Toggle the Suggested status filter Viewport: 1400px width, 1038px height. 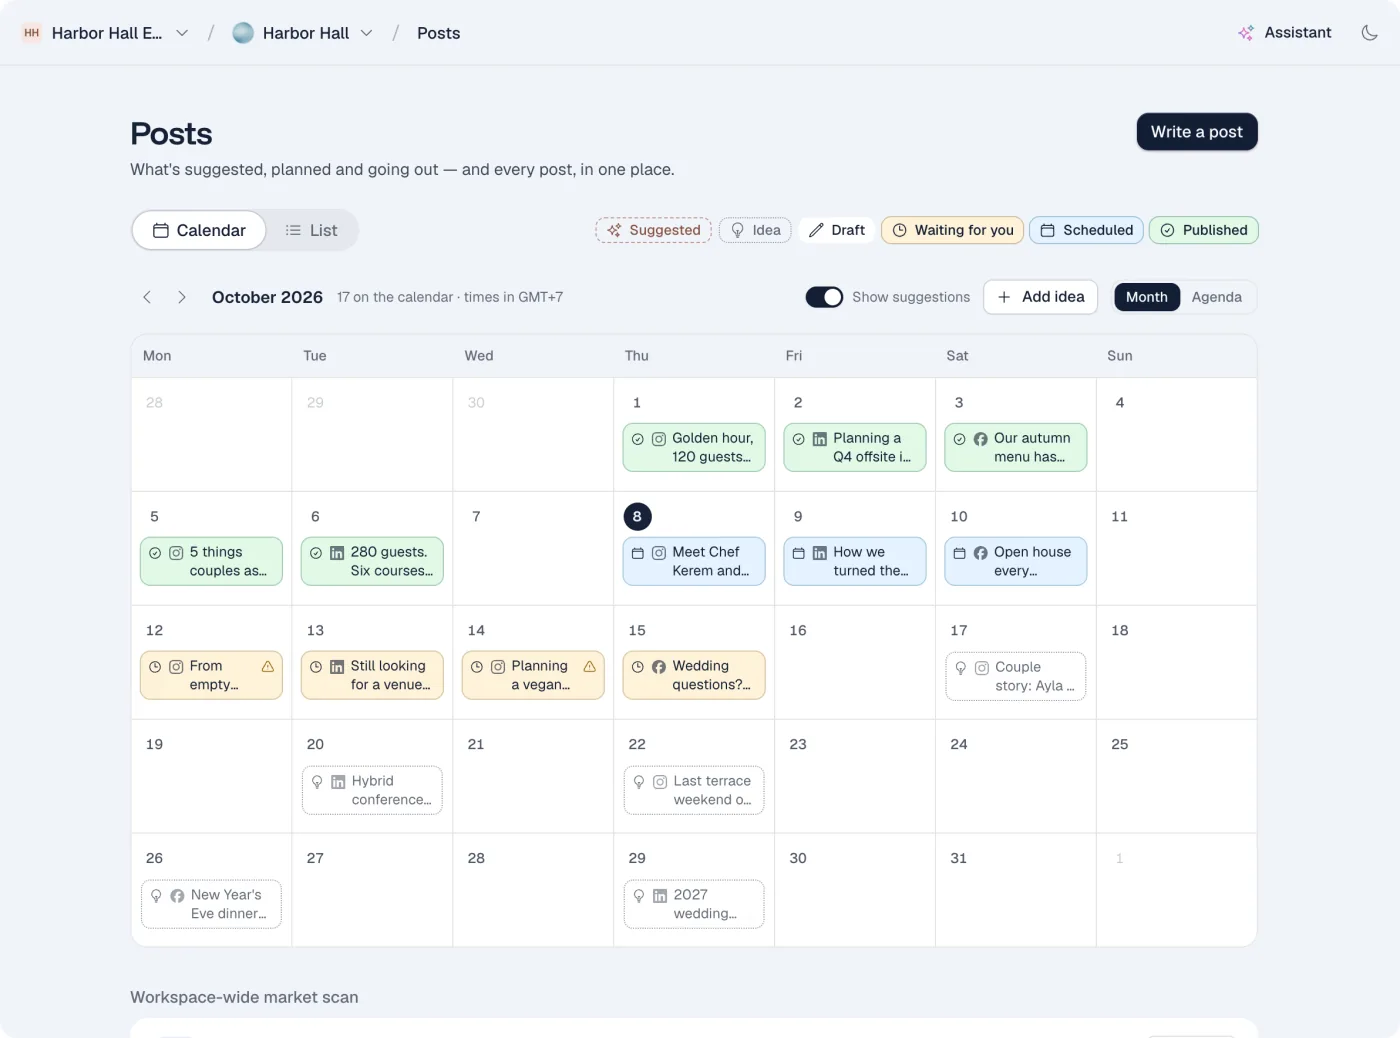653,230
